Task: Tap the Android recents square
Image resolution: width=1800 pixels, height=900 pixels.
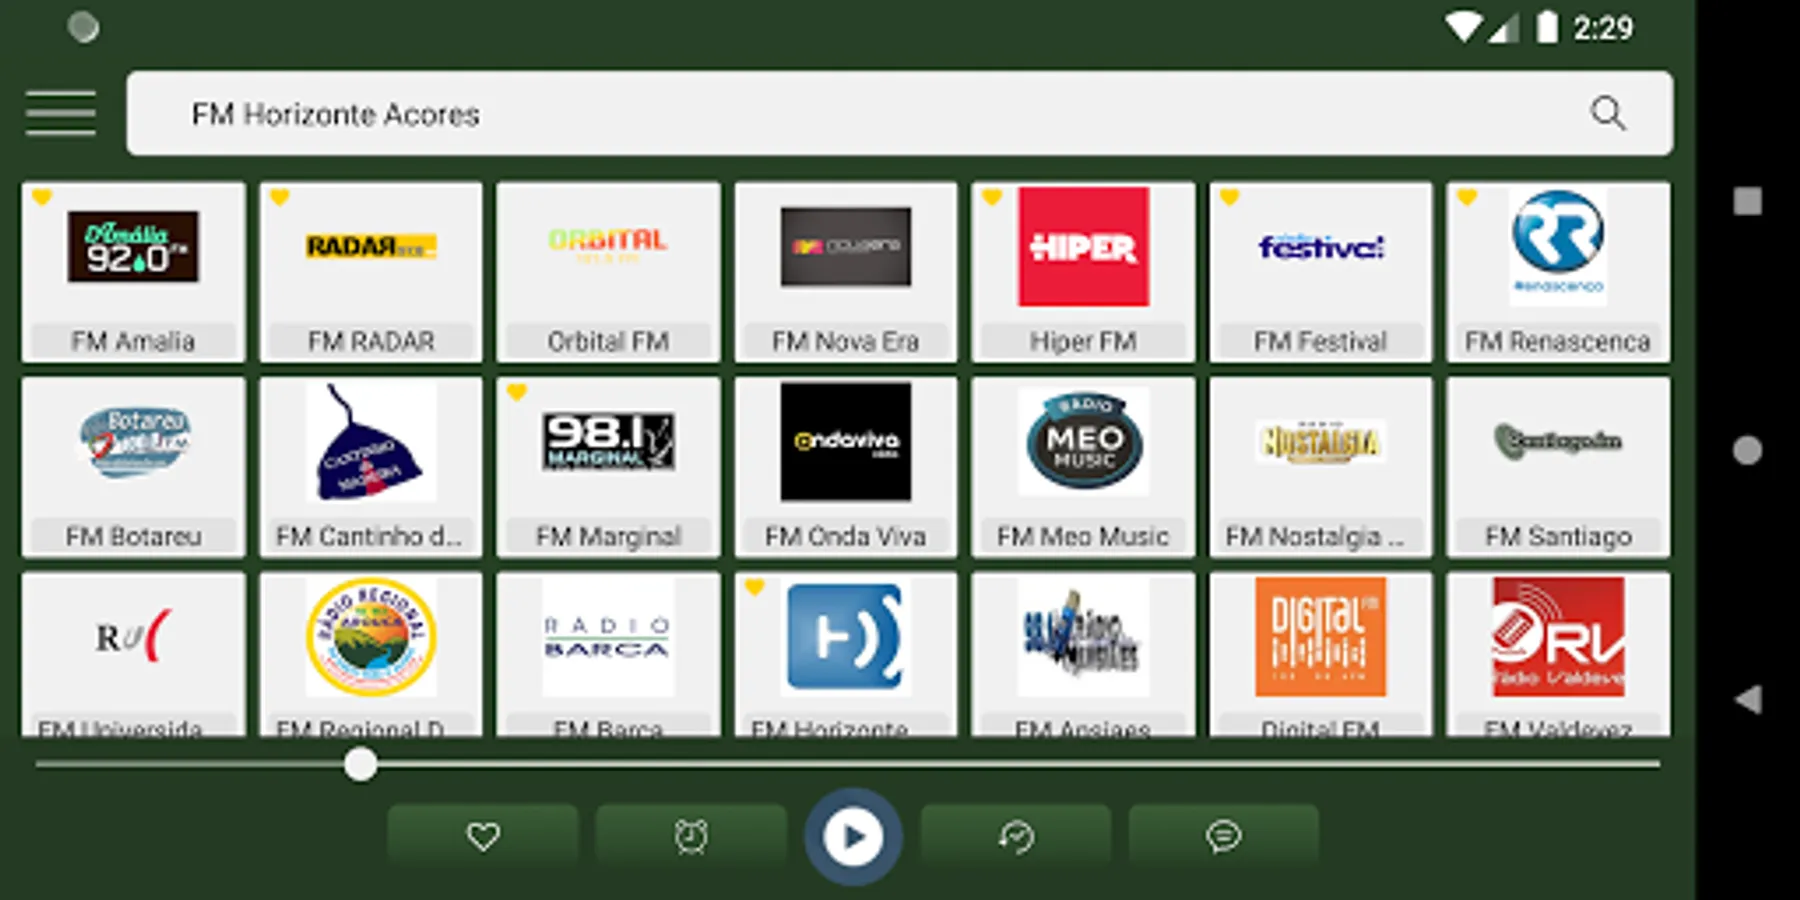Action: pyautogui.click(x=1748, y=201)
